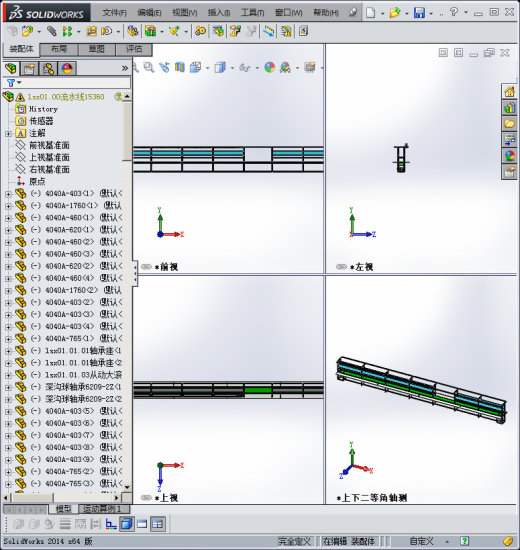Open the FeatureManager design tree tab
Screen dimensions: 520x550
11,68
